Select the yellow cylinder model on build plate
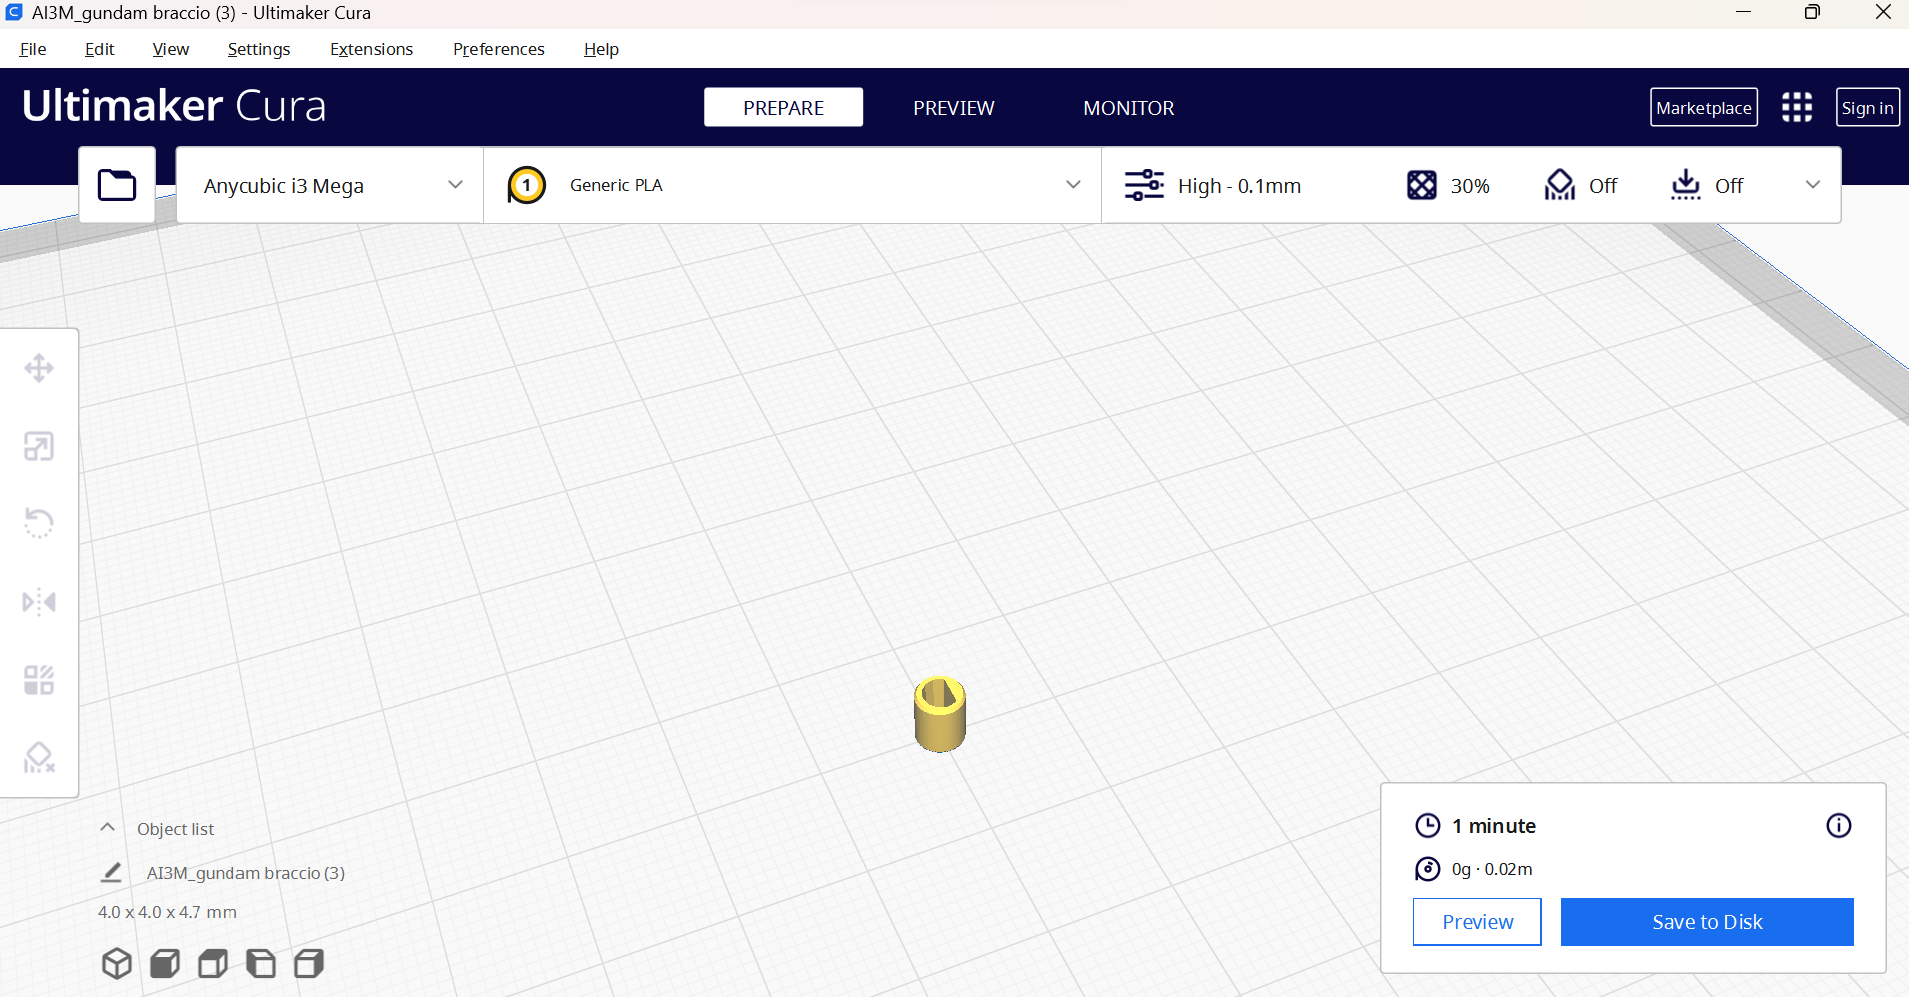This screenshot has width=1909, height=997. pos(940,714)
